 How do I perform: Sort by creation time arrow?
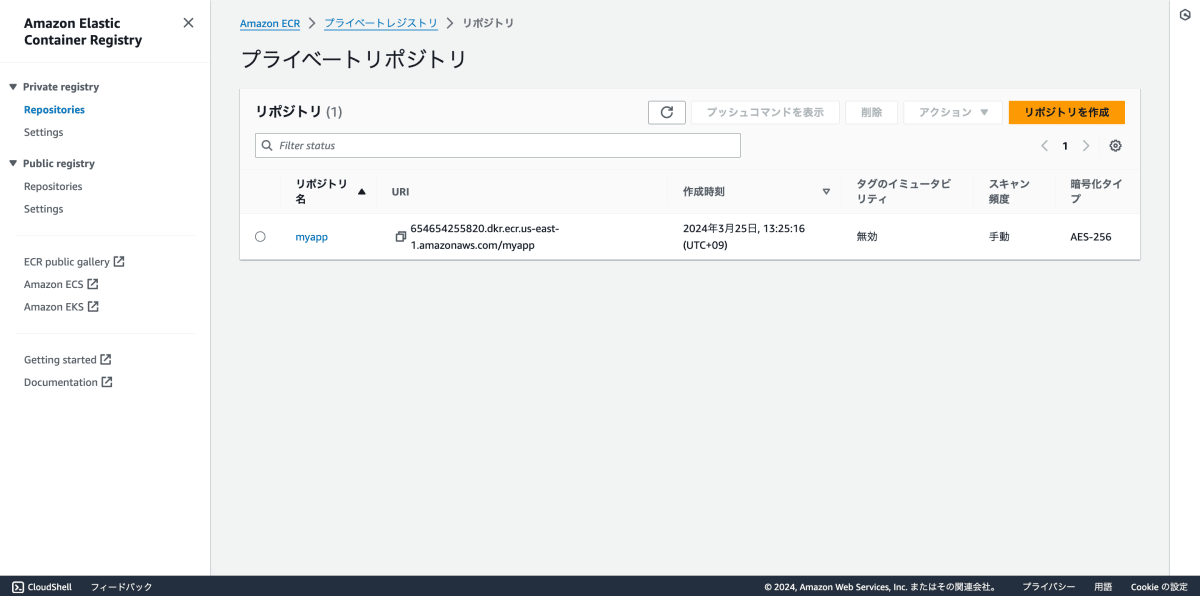826,191
